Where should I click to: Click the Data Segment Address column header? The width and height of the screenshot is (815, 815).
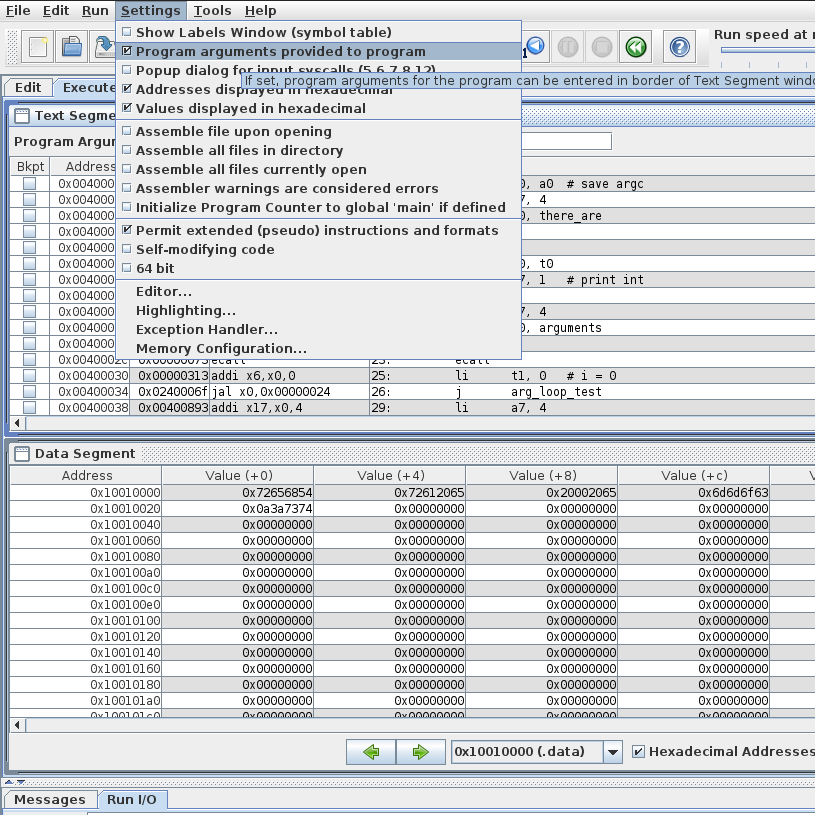87,475
